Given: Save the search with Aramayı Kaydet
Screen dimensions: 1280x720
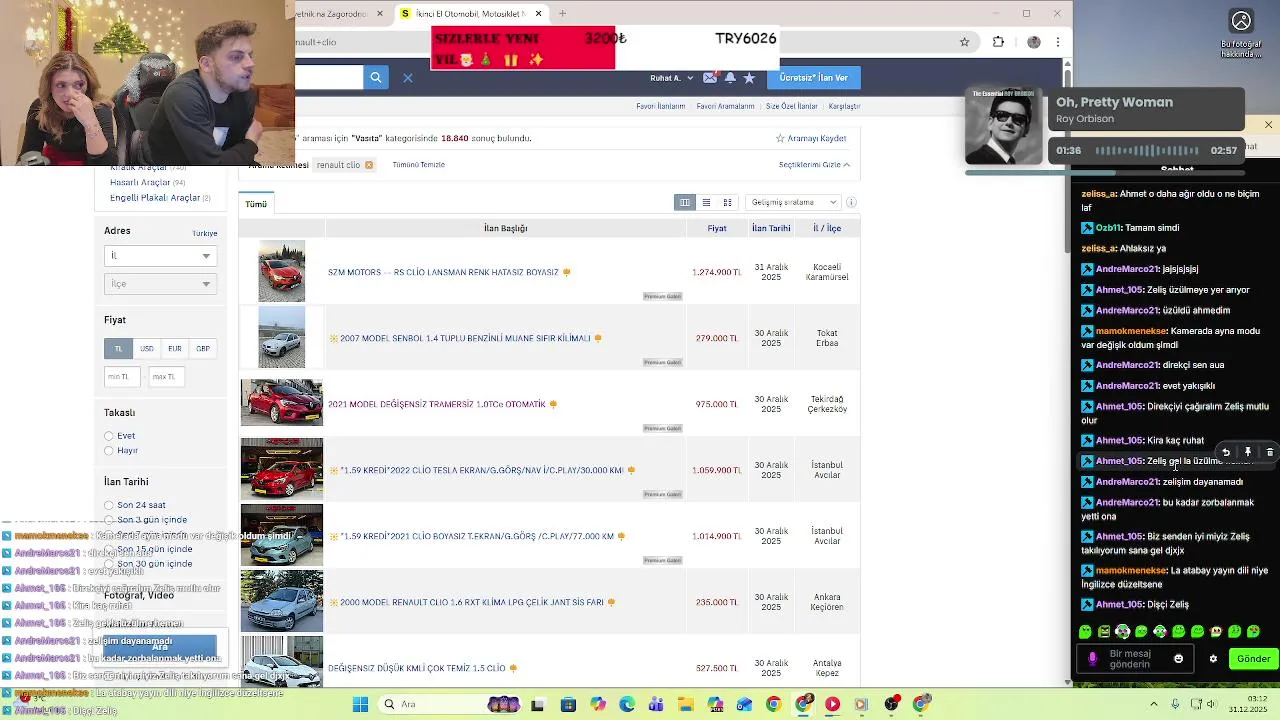Looking at the screenshot, I should [x=811, y=138].
